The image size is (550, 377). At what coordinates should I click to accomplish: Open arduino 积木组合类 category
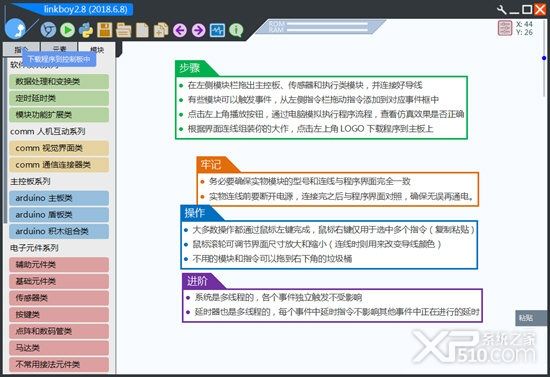click(59, 231)
